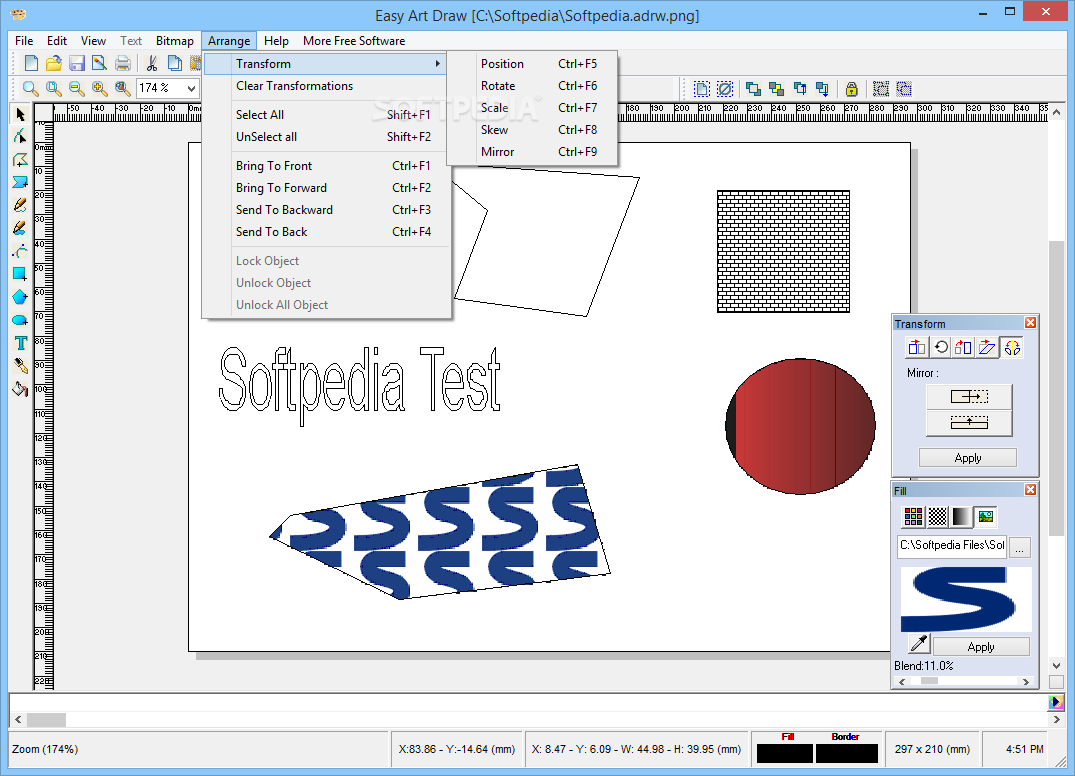Print the document using the printer icon
Image resolution: width=1075 pixels, height=776 pixels.
[123, 64]
